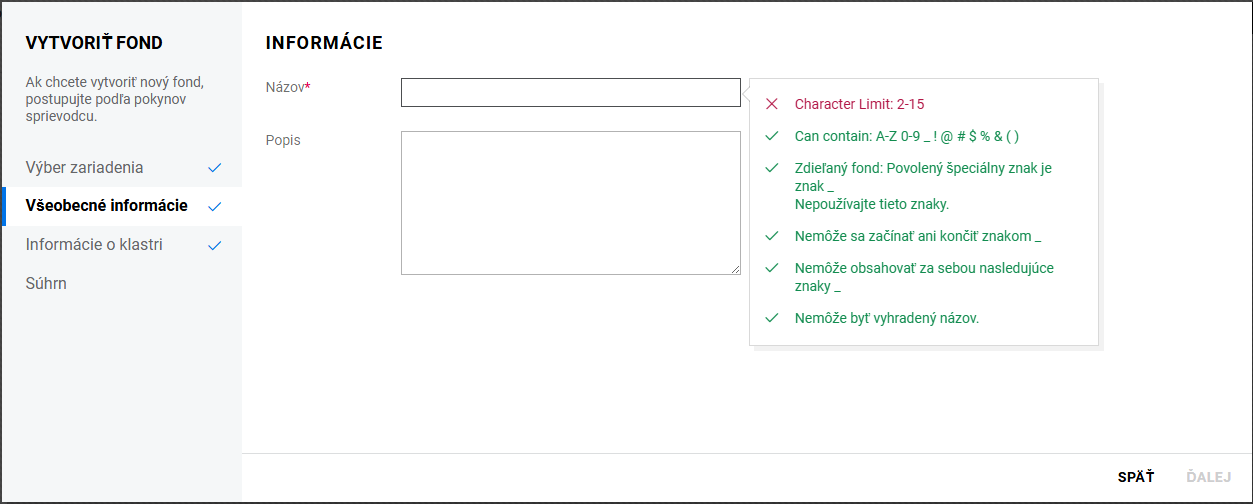Viewport: 1253px width, 504px height.
Task: Click green check beside "Can contain" rule
Action: [x=771, y=136]
